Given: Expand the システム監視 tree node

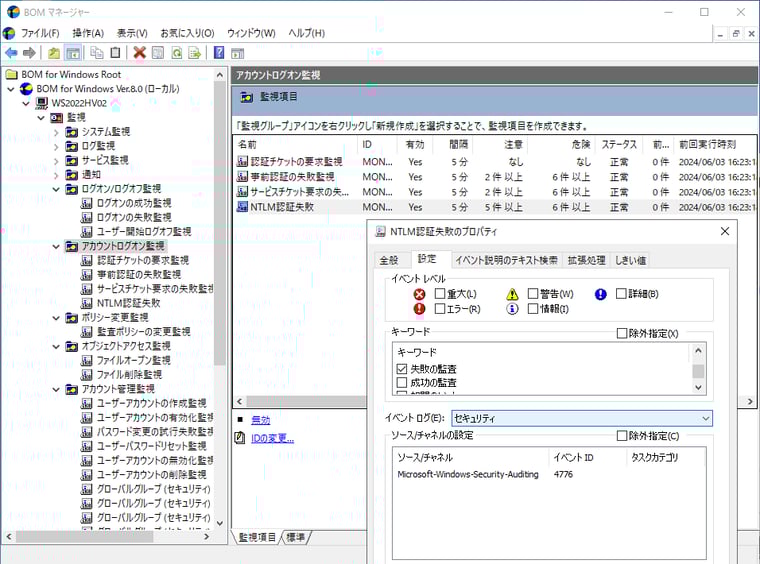Looking at the screenshot, I should coord(56,132).
